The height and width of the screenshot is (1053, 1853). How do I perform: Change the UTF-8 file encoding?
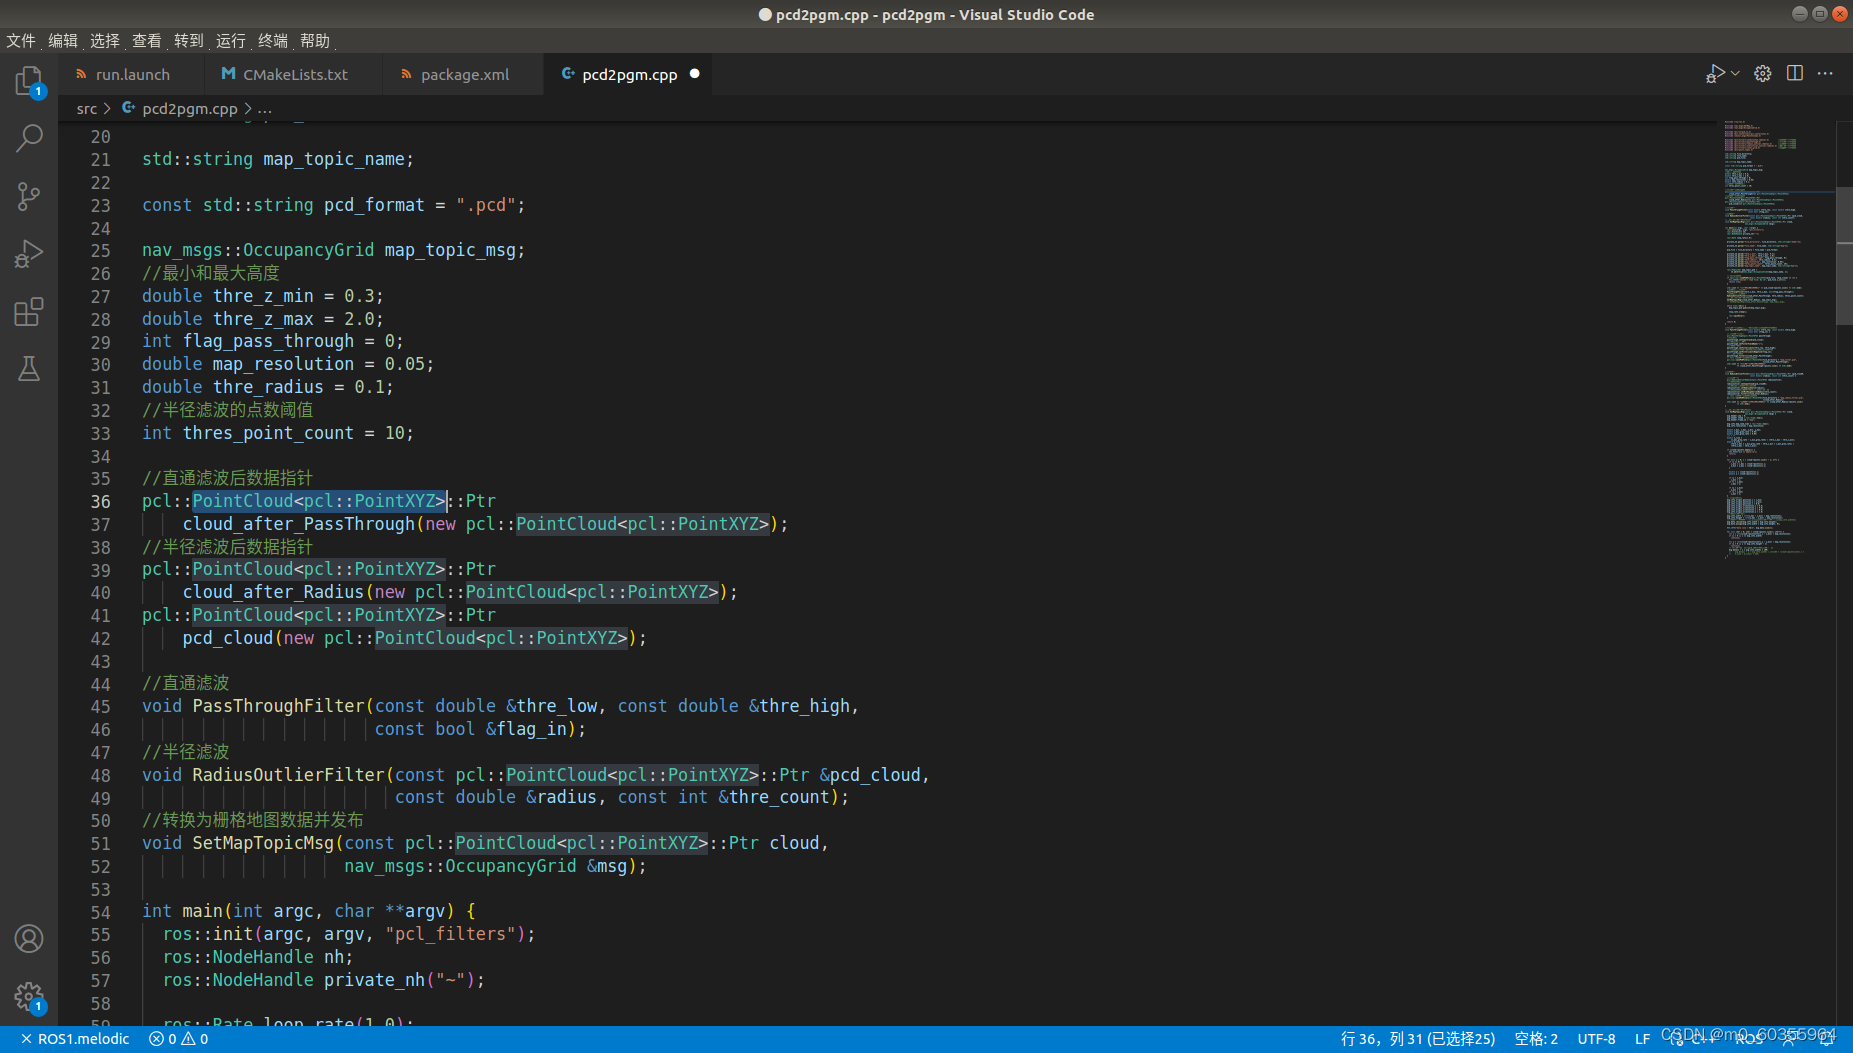[x=1597, y=1039]
